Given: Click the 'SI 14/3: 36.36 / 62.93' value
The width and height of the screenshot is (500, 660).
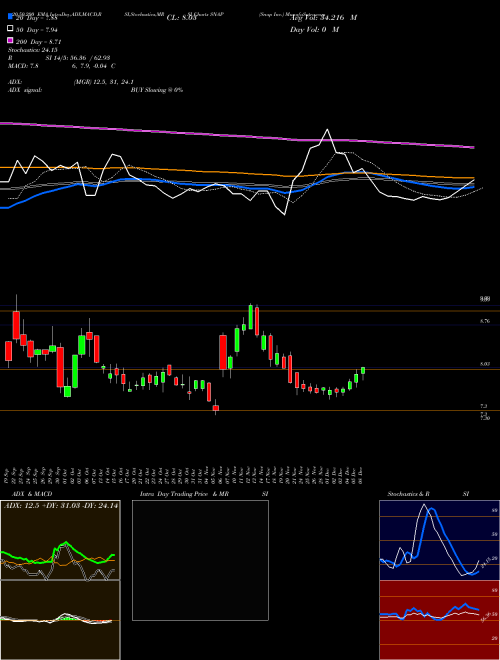Looking at the screenshot, I should coord(78,58).
